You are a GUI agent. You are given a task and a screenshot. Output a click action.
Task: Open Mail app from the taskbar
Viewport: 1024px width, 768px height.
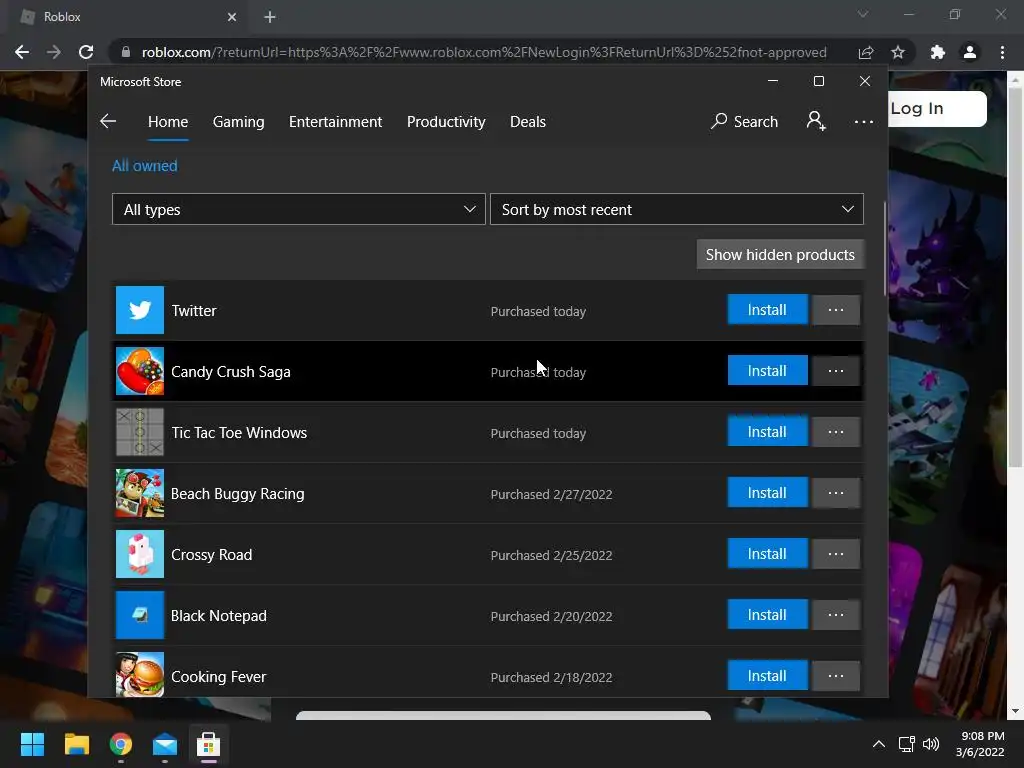165,744
